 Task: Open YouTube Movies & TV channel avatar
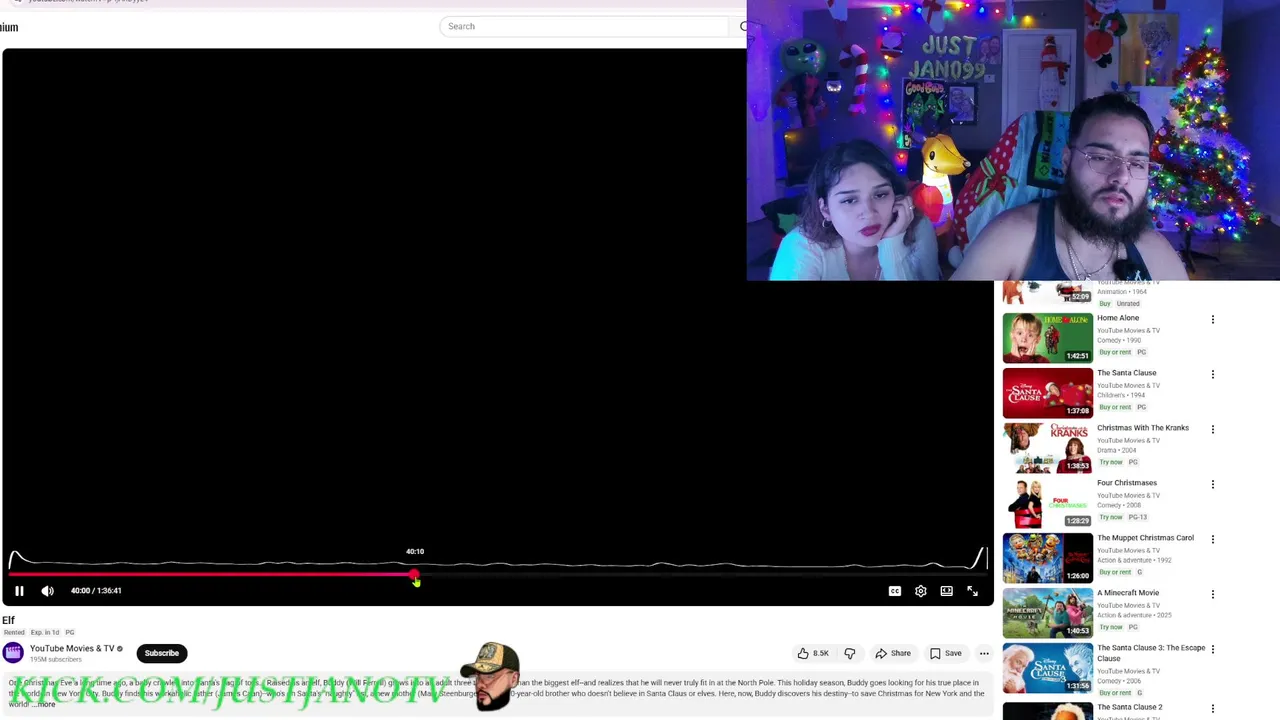tap(13, 653)
